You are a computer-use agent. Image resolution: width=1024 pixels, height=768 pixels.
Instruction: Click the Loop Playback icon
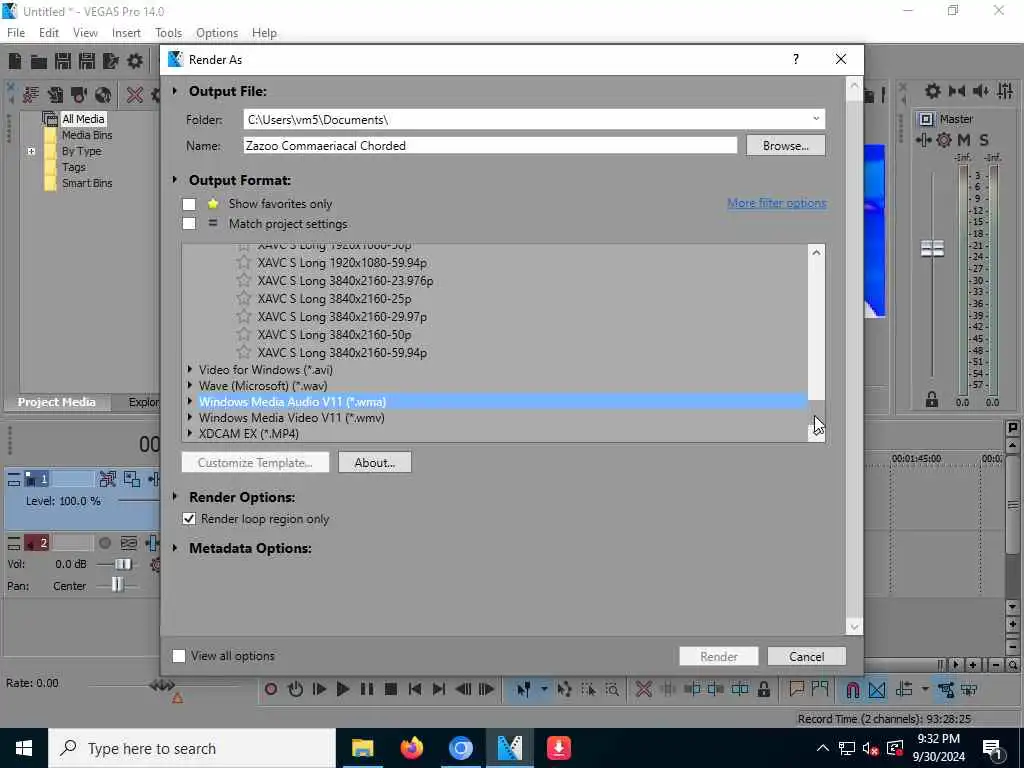[295, 689]
